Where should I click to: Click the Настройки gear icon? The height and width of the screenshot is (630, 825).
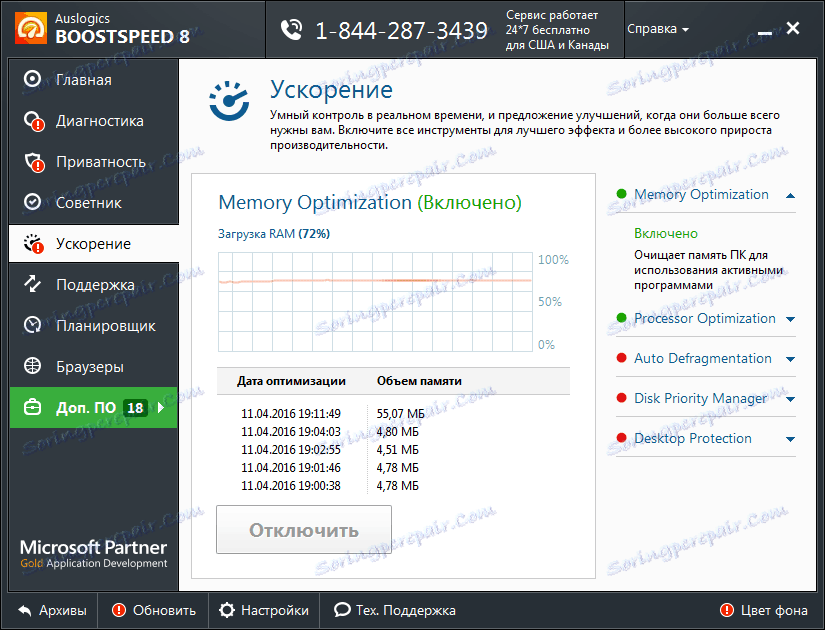coord(227,610)
